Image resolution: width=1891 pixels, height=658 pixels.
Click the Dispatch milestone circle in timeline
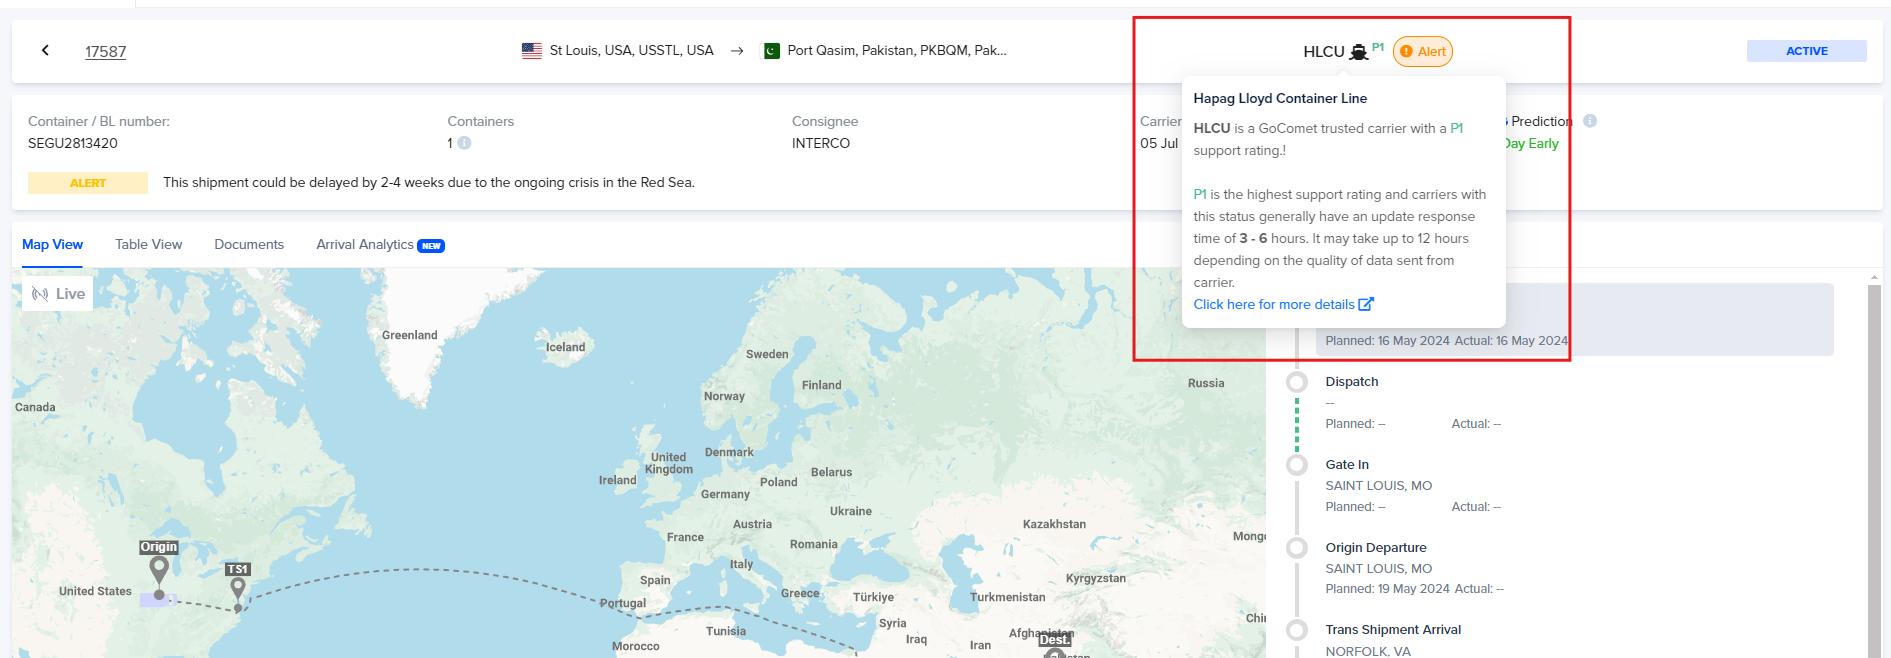coord(1297,382)
